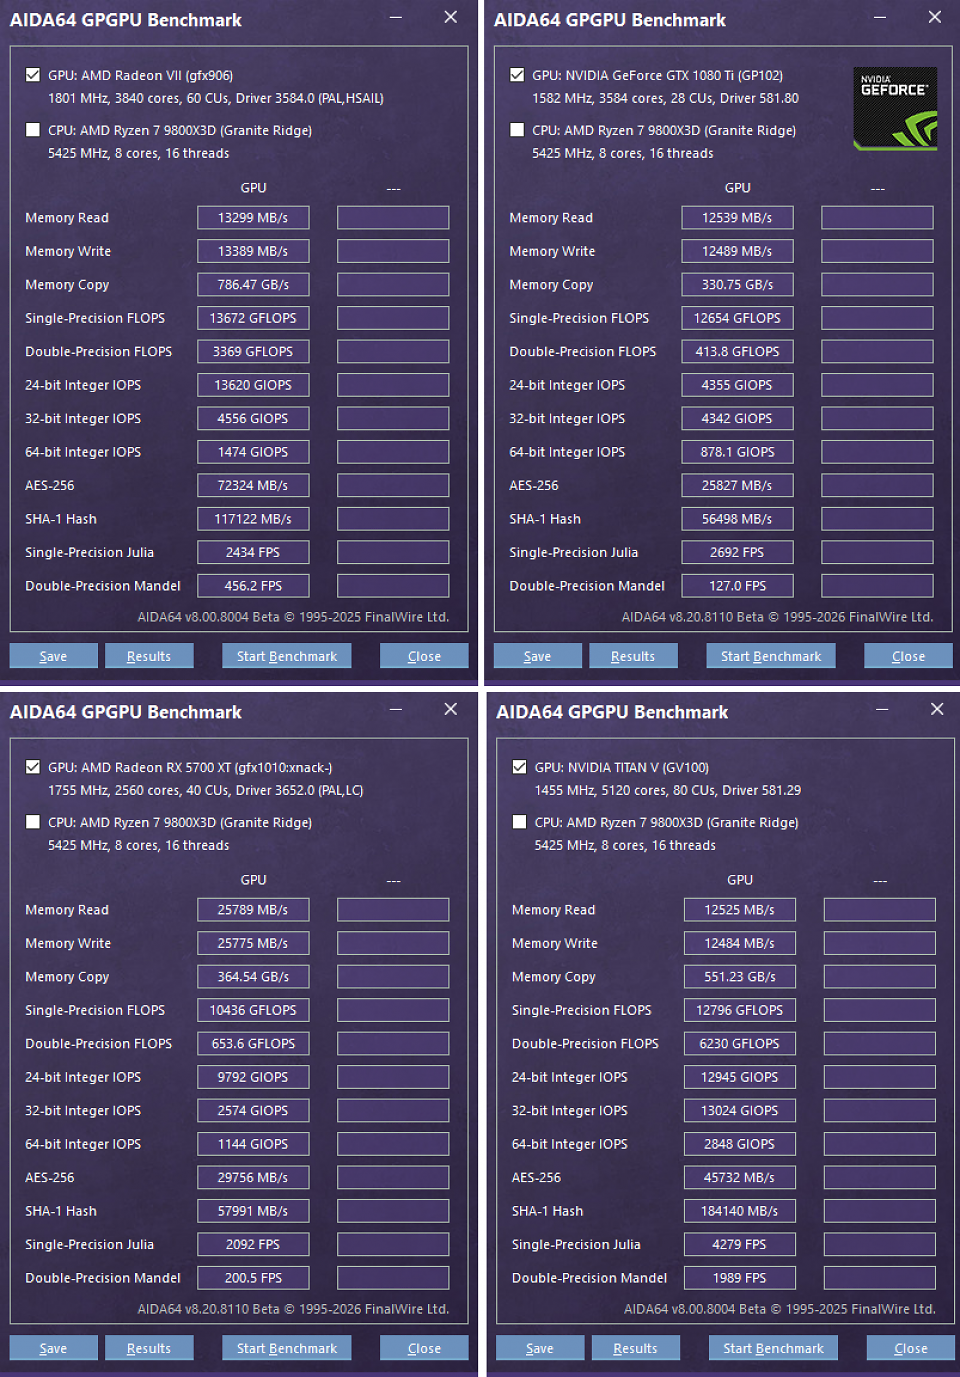
Task: Select the 184140 MB/s SHA-1 Hash value
Action: point(740,1211)
